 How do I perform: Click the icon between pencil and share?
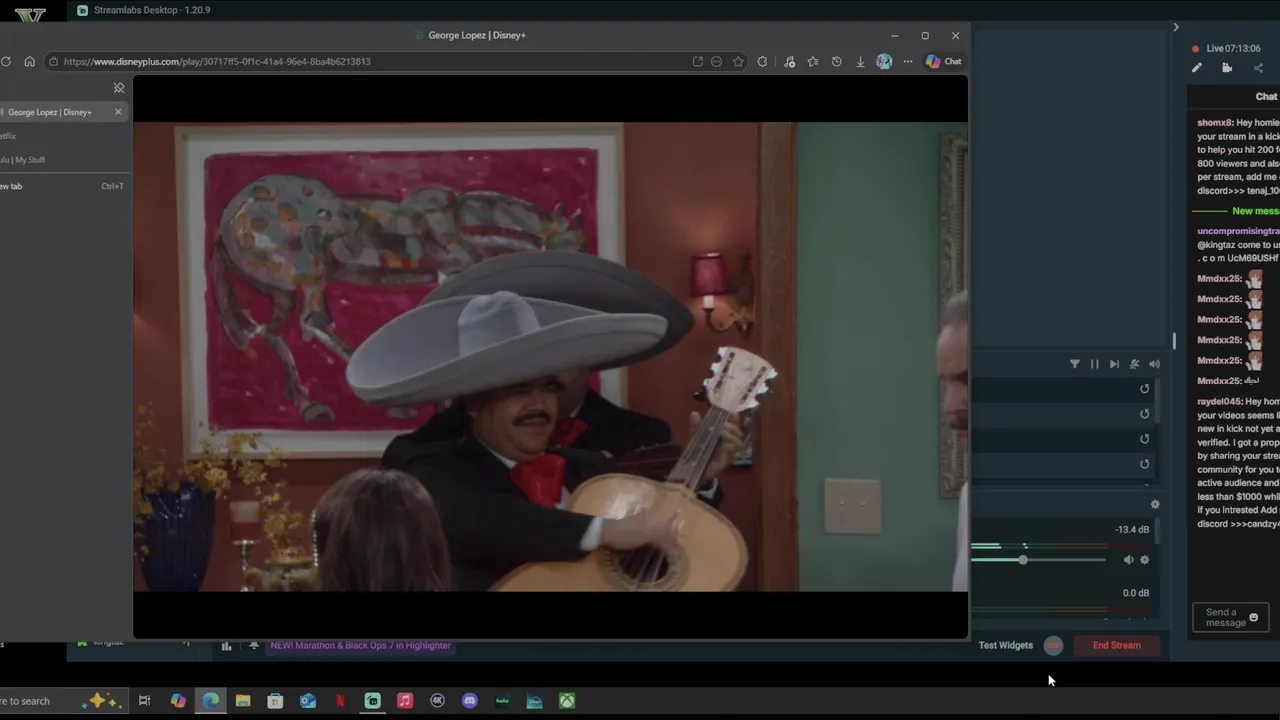point(1227,68)
